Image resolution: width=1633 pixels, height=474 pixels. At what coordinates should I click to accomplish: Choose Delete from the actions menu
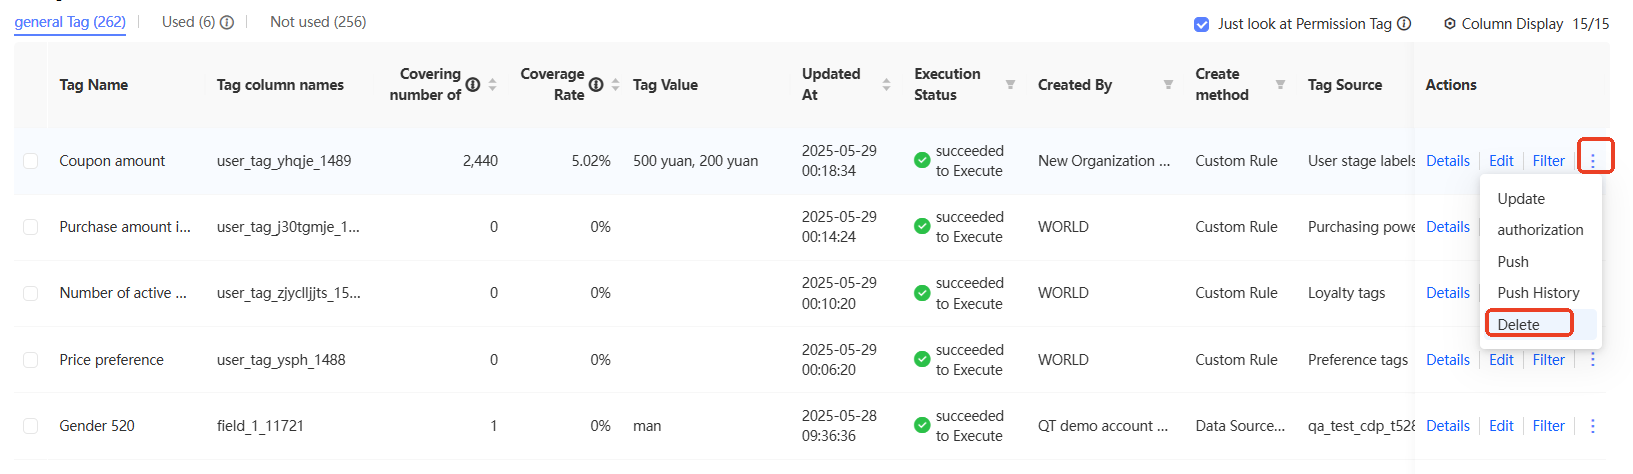[1518, 324]
